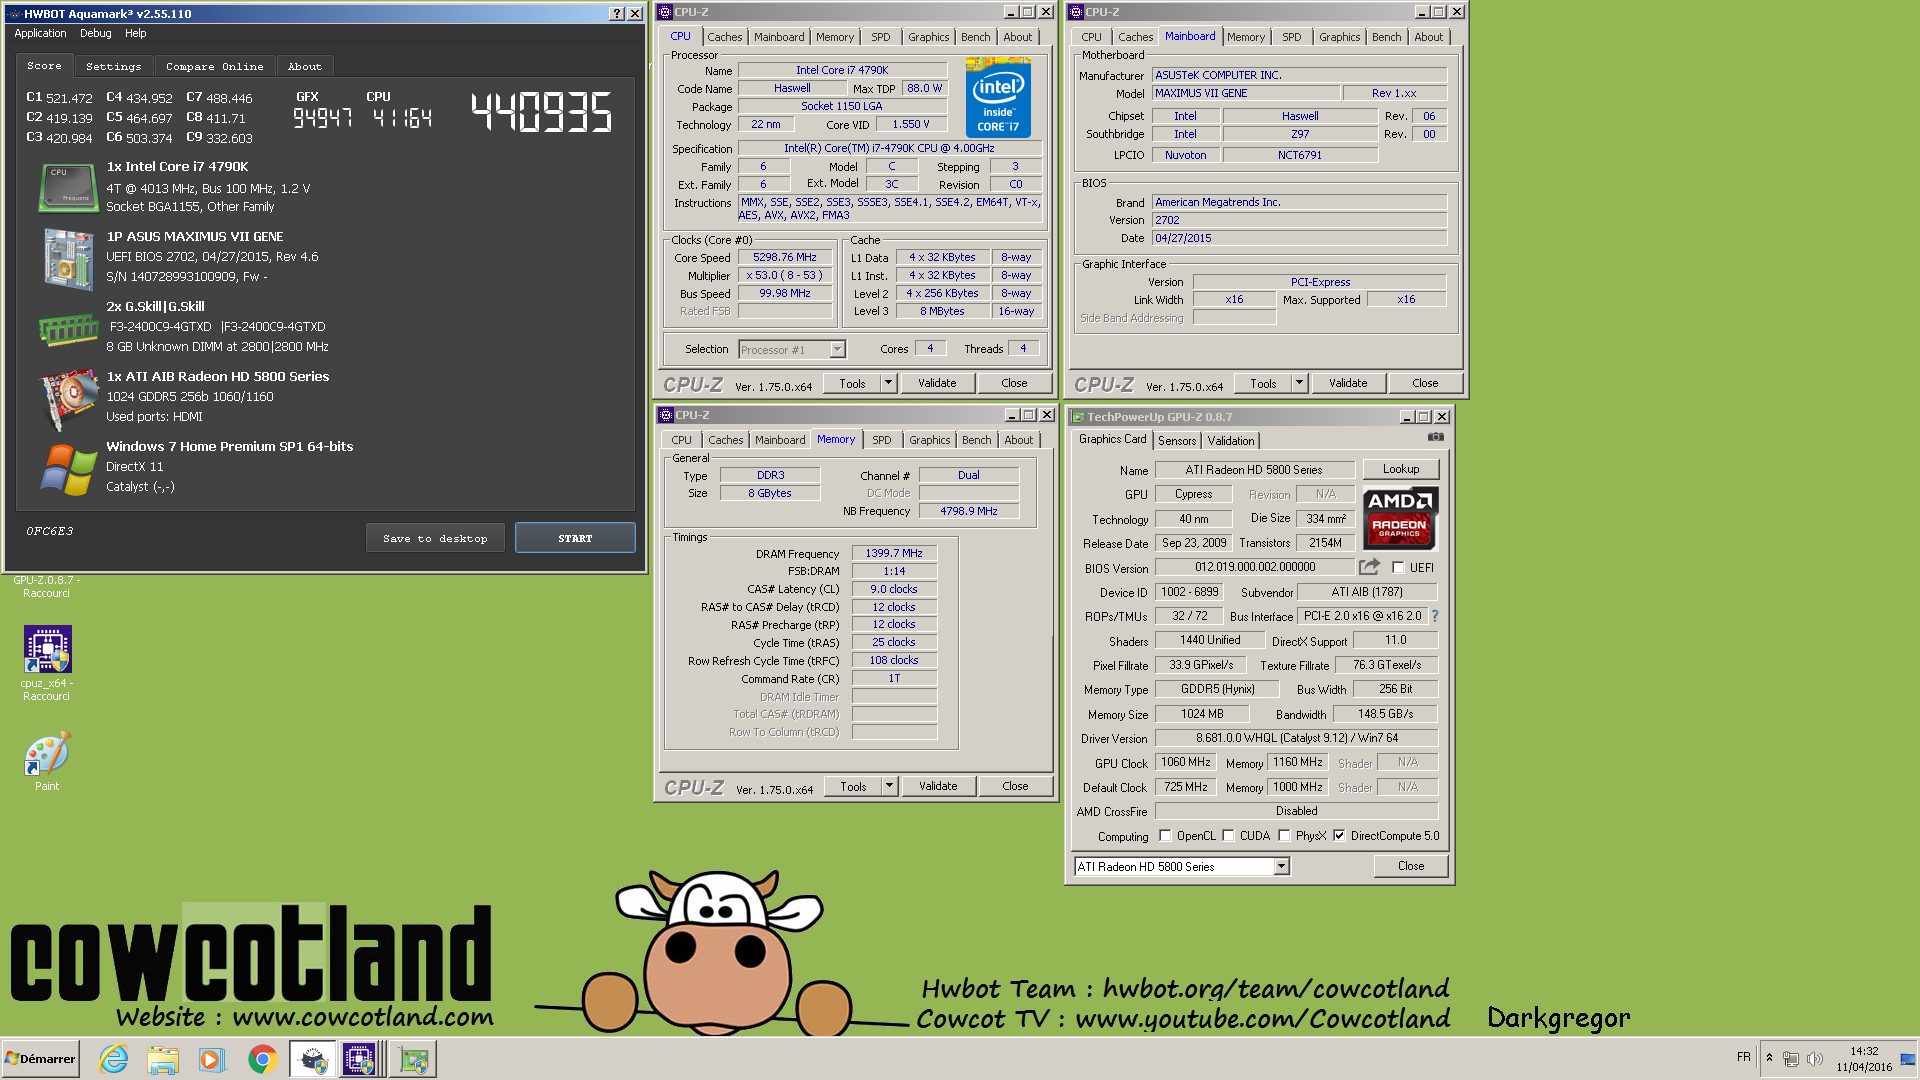
Task: Switch to Validation tab in GPU-Z
Action: coord(1231,441)
